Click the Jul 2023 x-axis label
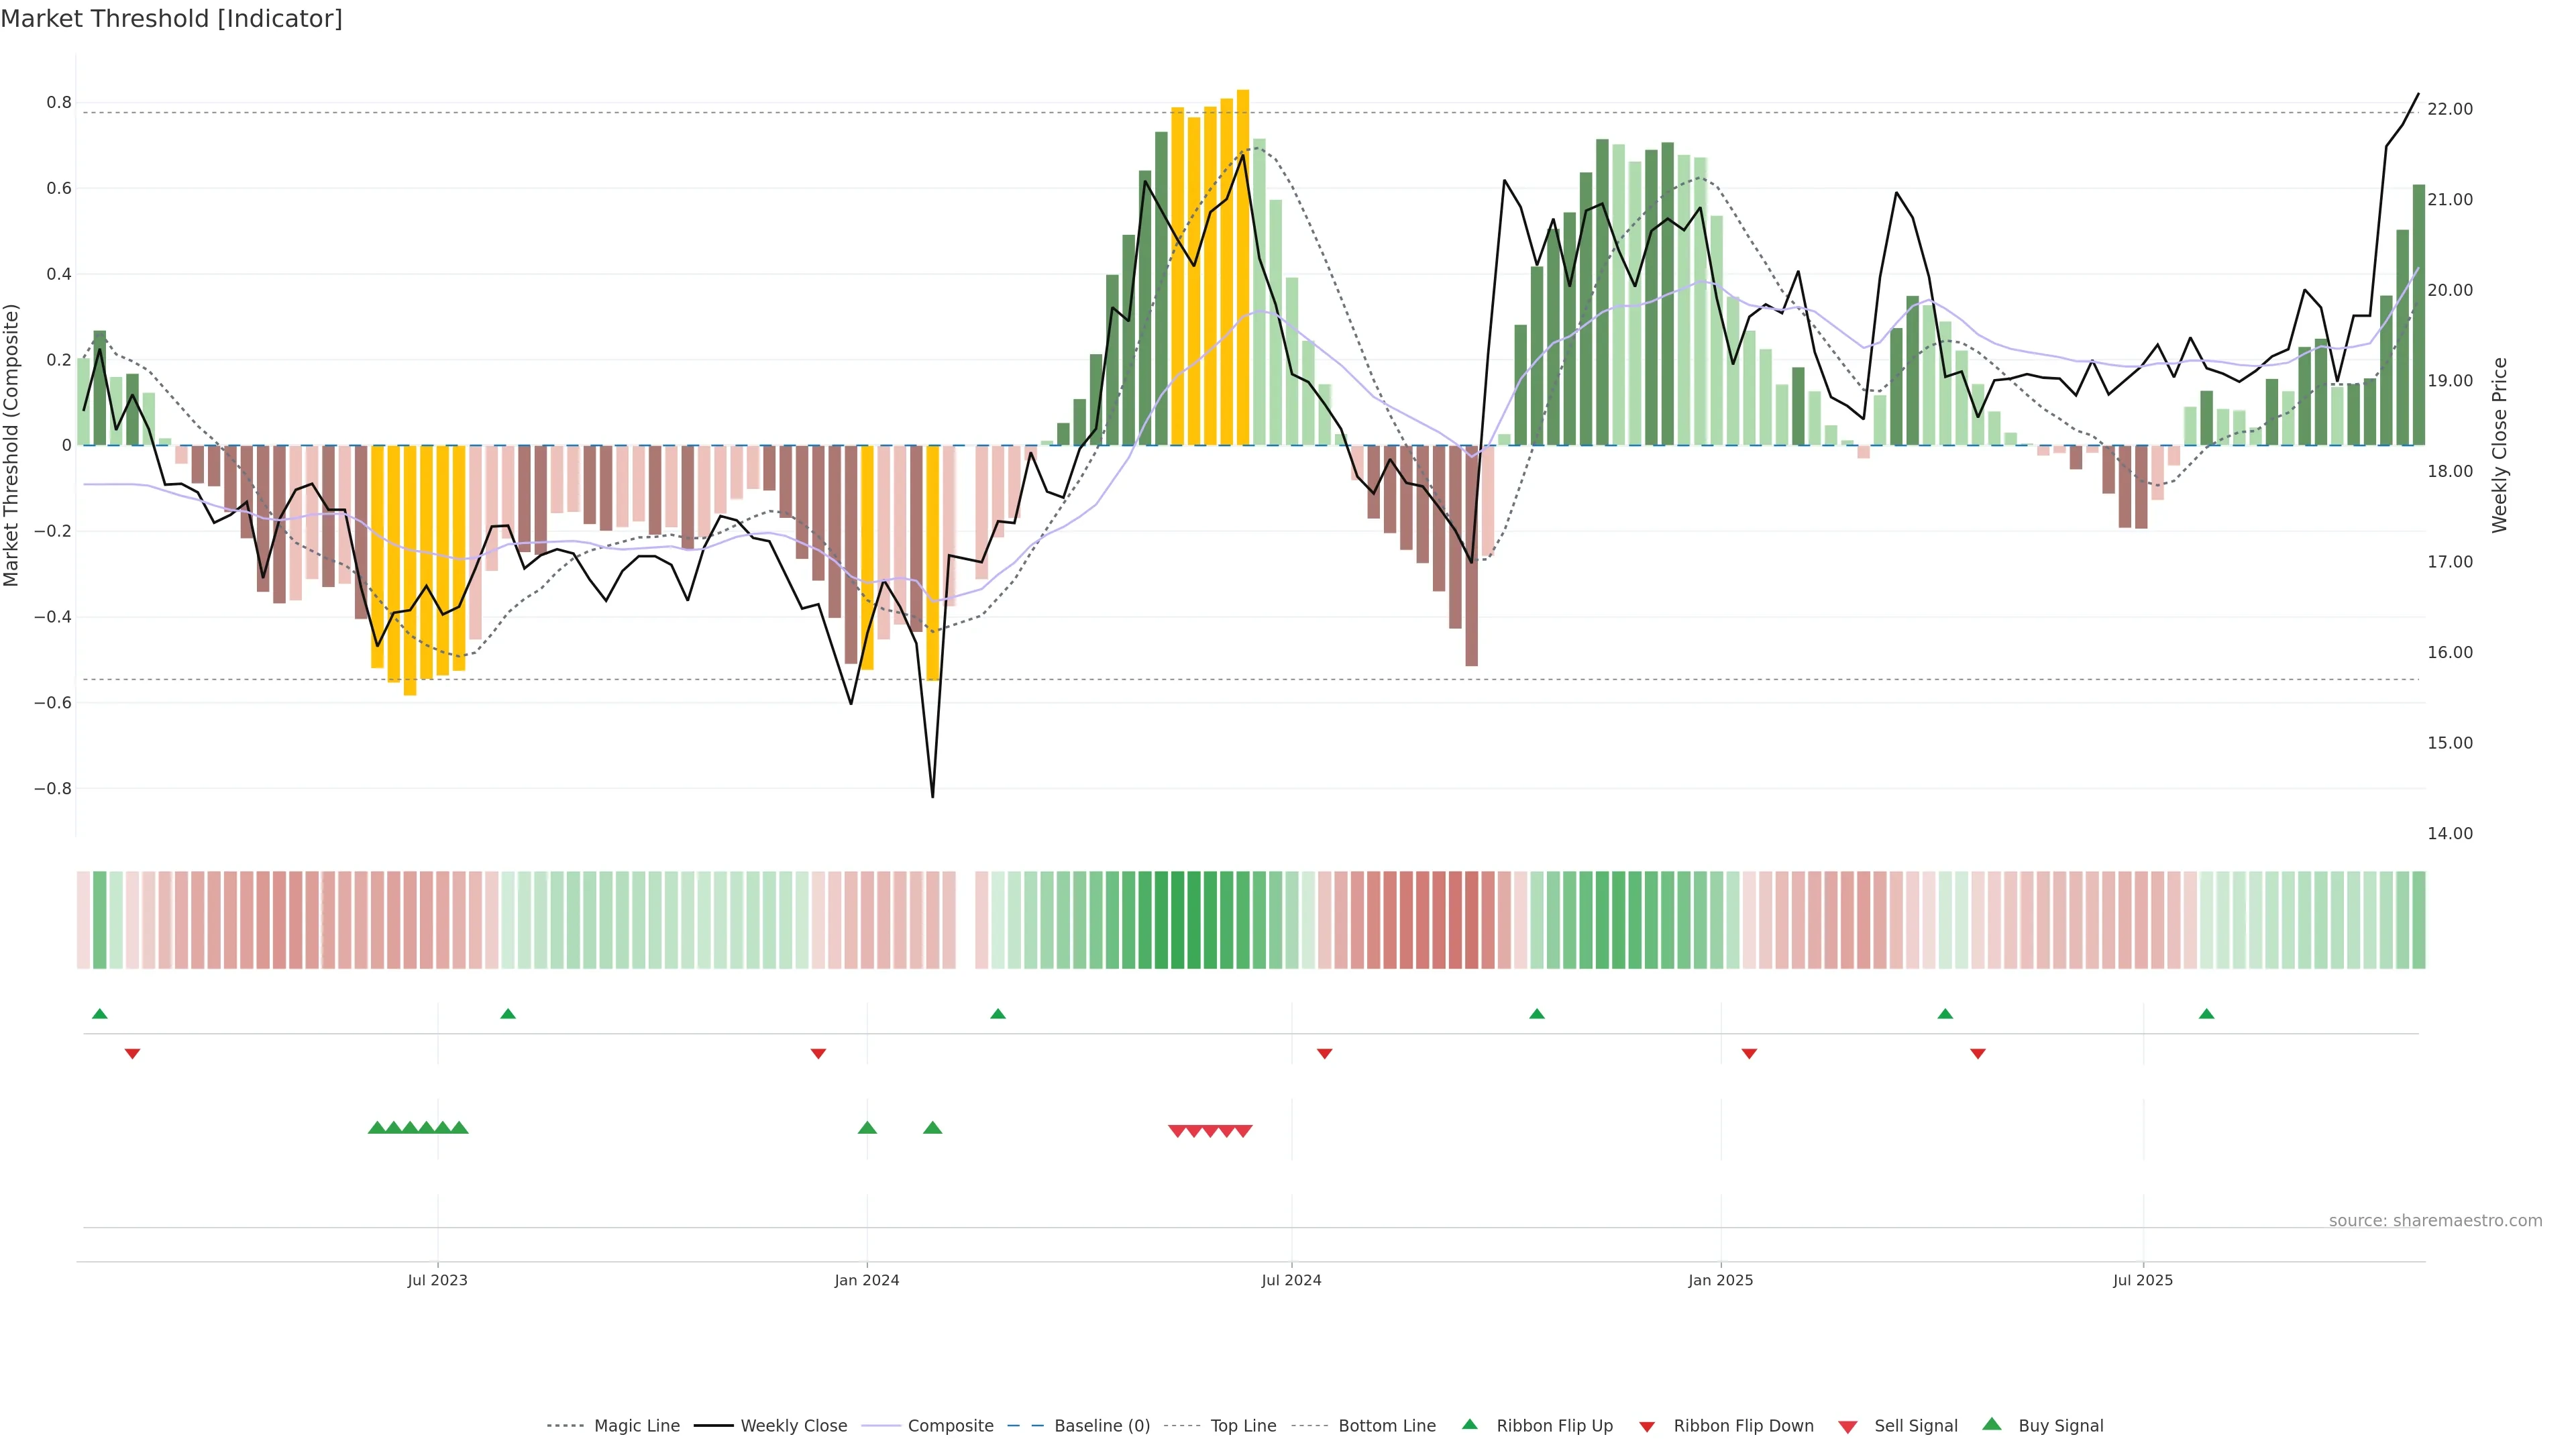2576x1449 pixels. [437, 1280]
